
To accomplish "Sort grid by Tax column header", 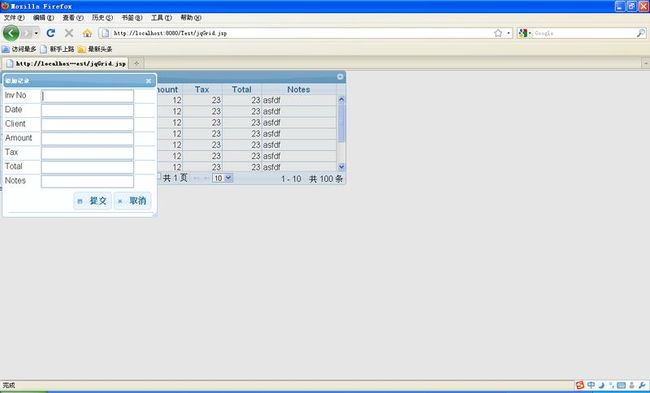I will 202,90.
